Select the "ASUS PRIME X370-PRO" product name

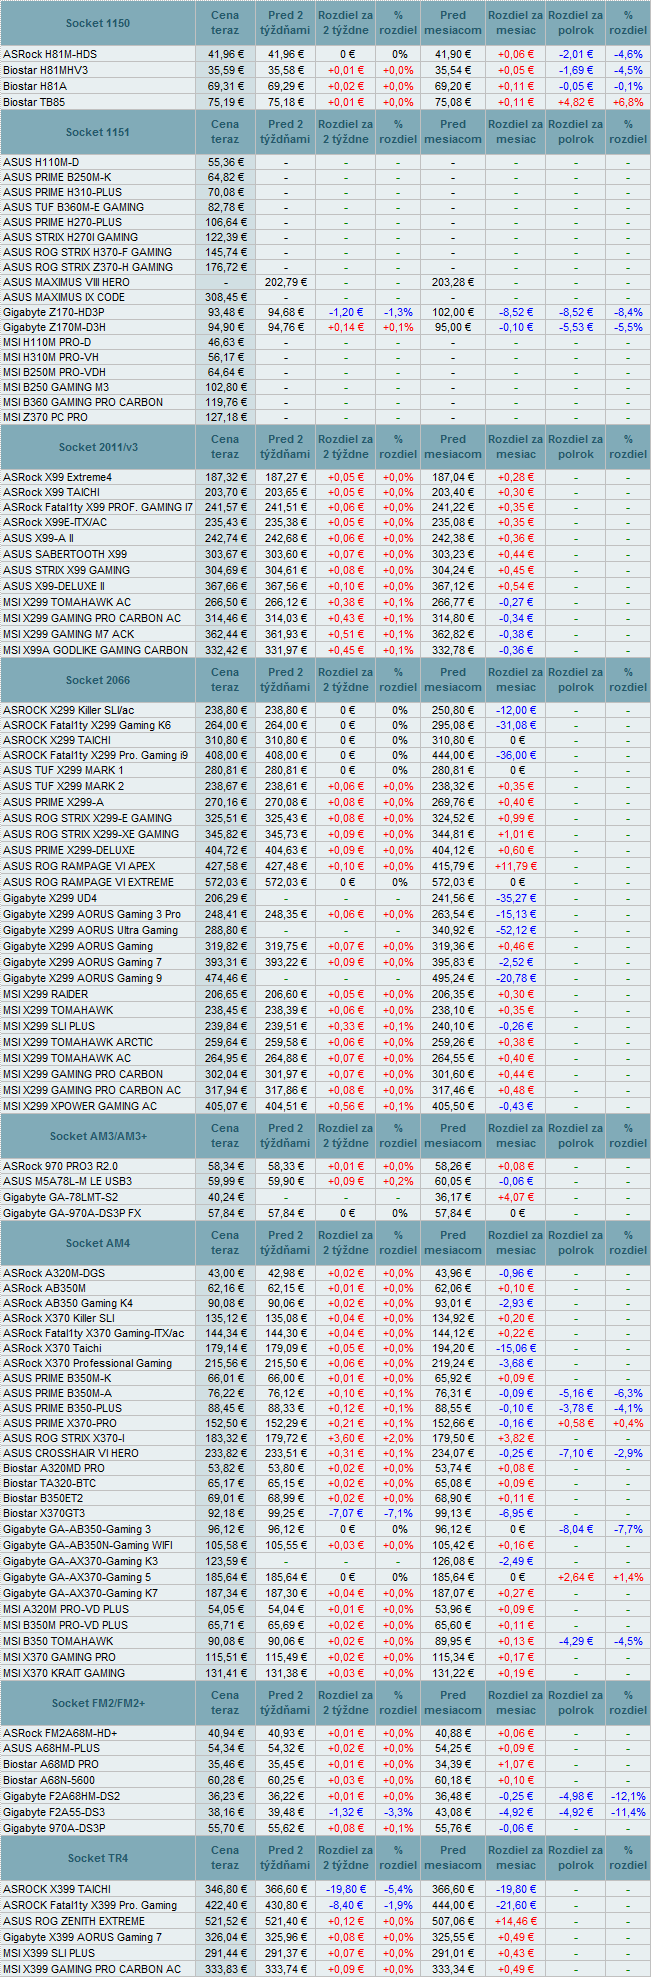[60, 1423]
